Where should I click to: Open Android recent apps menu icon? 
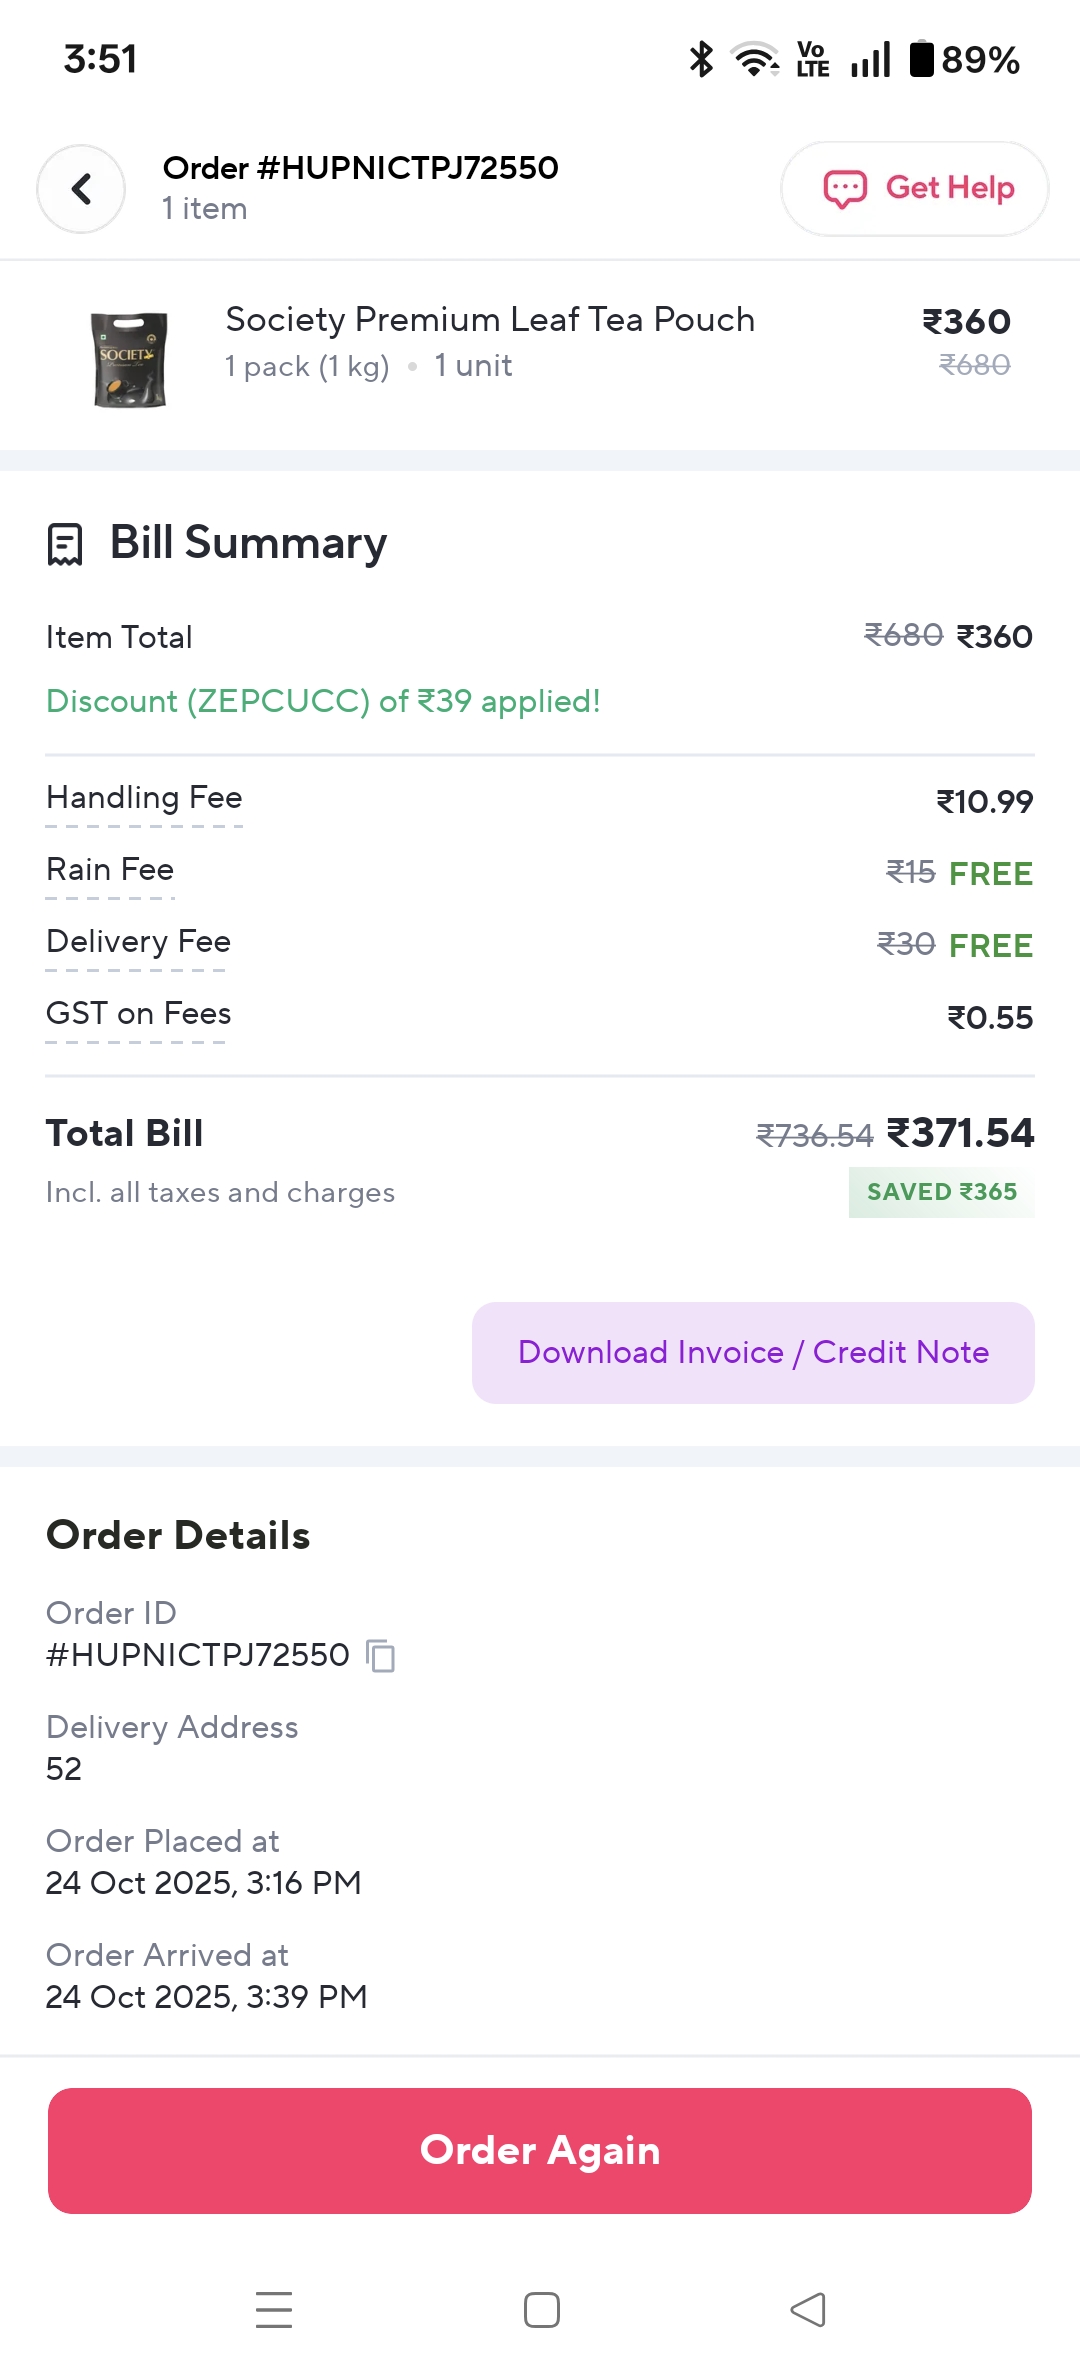(x=273, y=2309)
